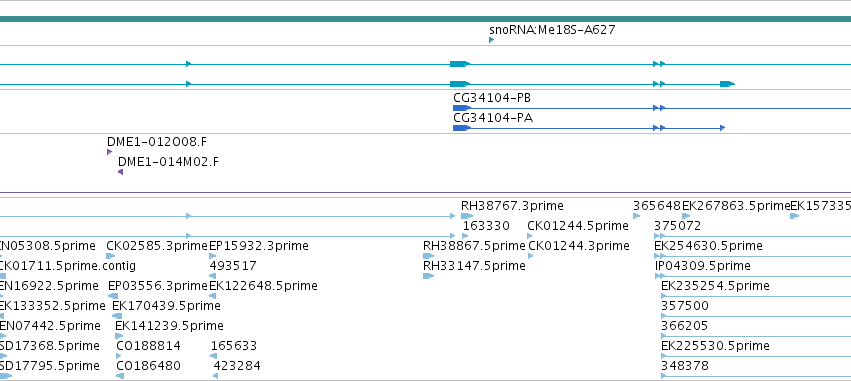
Task: Click the DME1-012O08.F purple arrow marker
Action: tap(110, 152)
